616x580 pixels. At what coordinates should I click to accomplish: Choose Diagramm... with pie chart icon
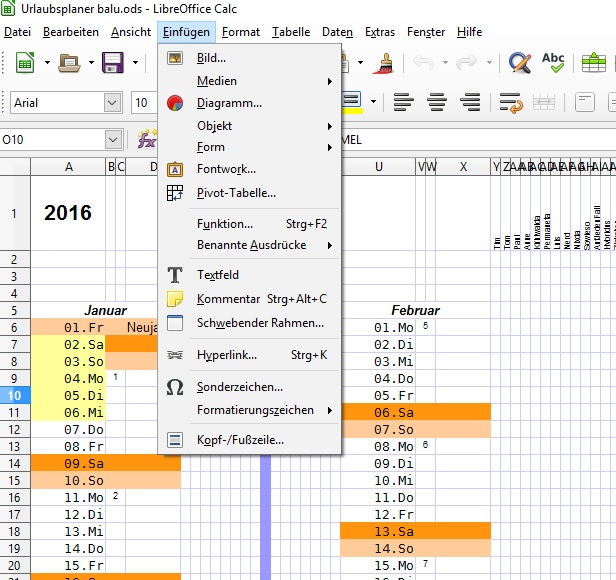pos(249,103)
